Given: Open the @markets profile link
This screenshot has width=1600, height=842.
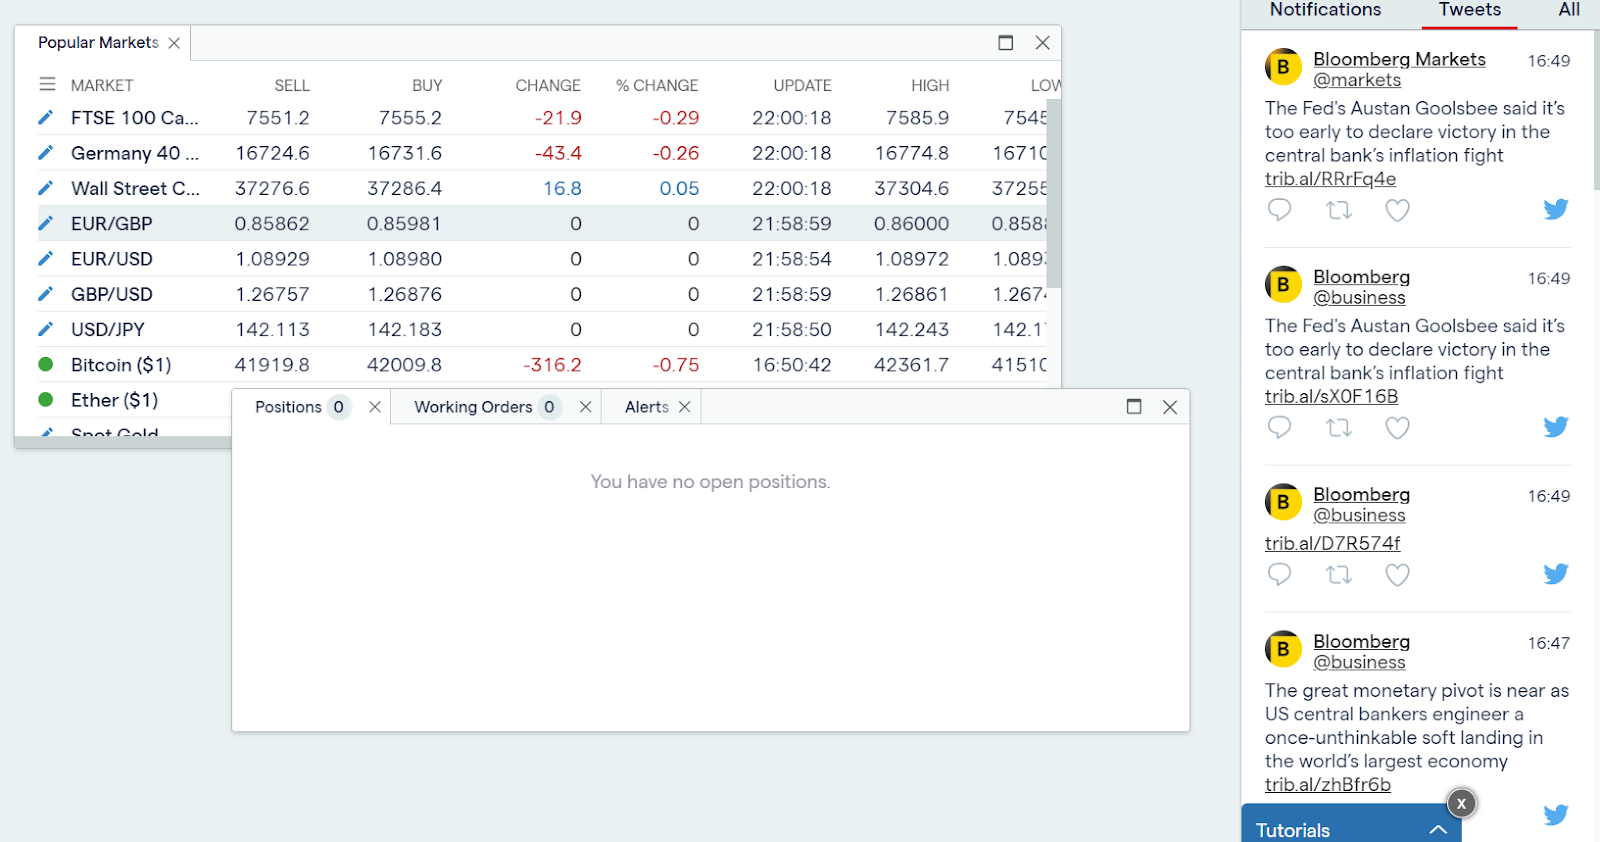Looking at the screenshot, I should pyautogui.click(x=1357, y=80).
